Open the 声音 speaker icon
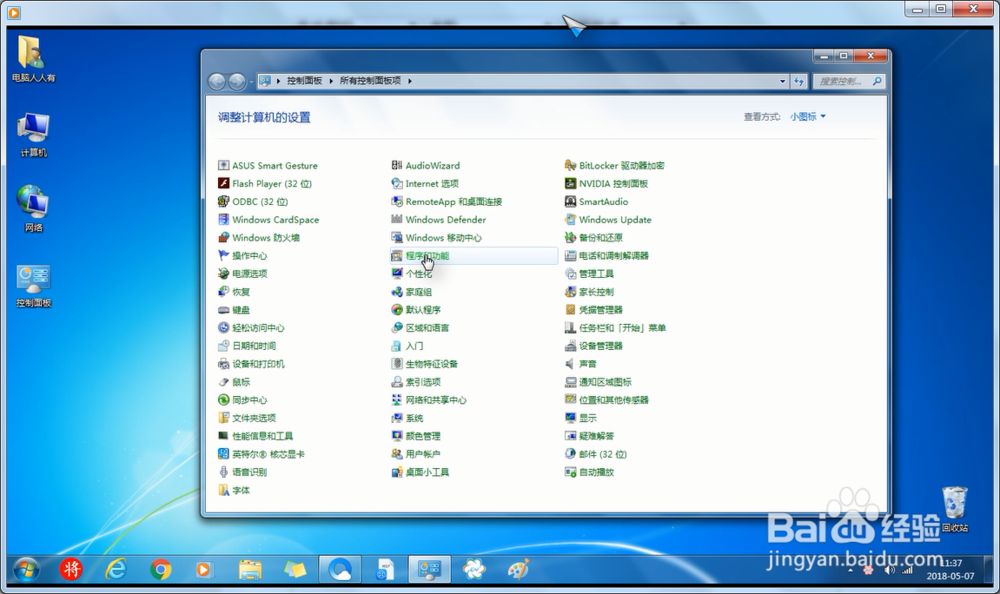 (570, 364)
